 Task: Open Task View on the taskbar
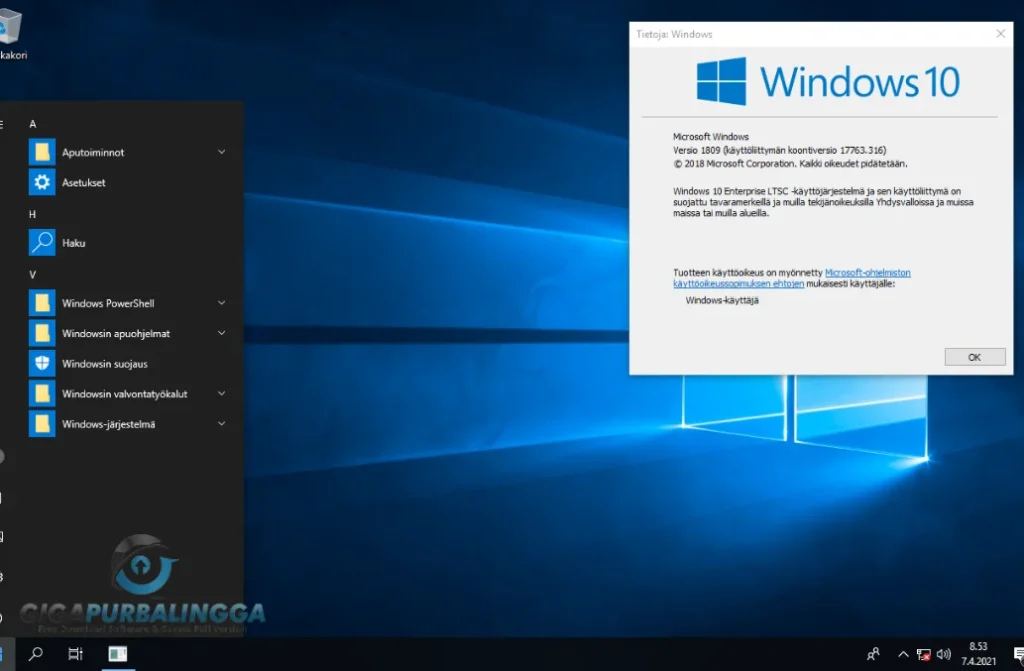pyautogui.click(x=74, y=655)
